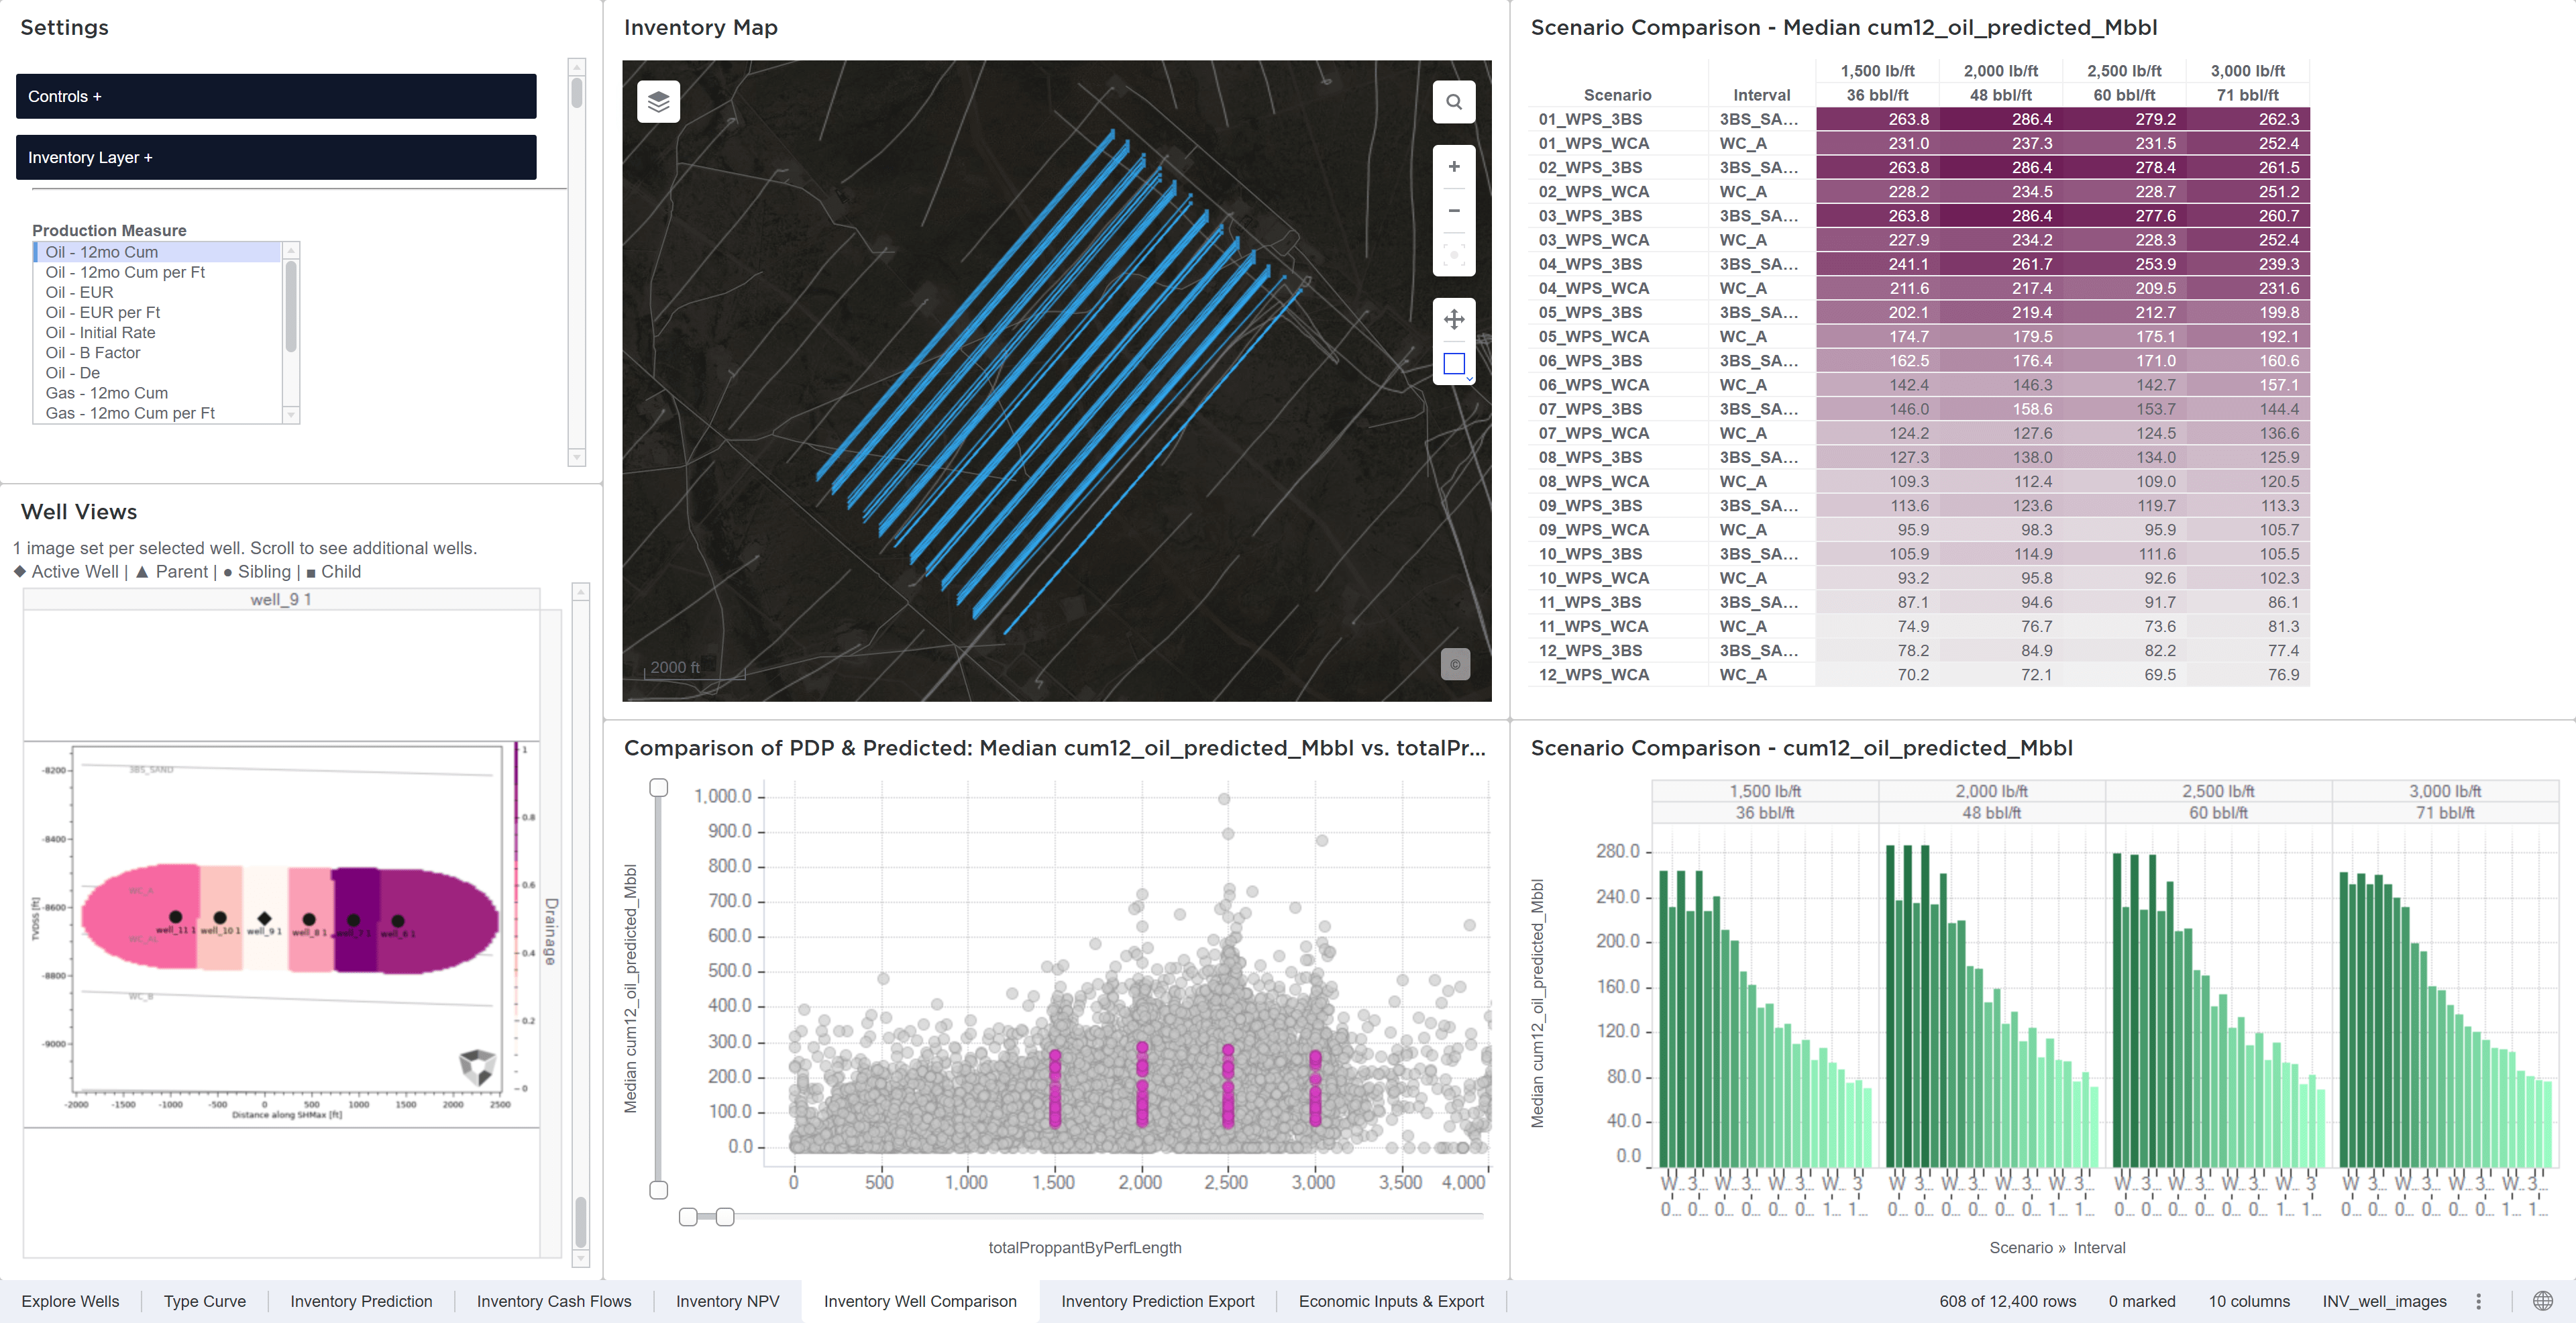This screenshot has width=2576, height=1323.
Task: Open the status bar three-dot menu
Action: (x=2478, y=1301)
